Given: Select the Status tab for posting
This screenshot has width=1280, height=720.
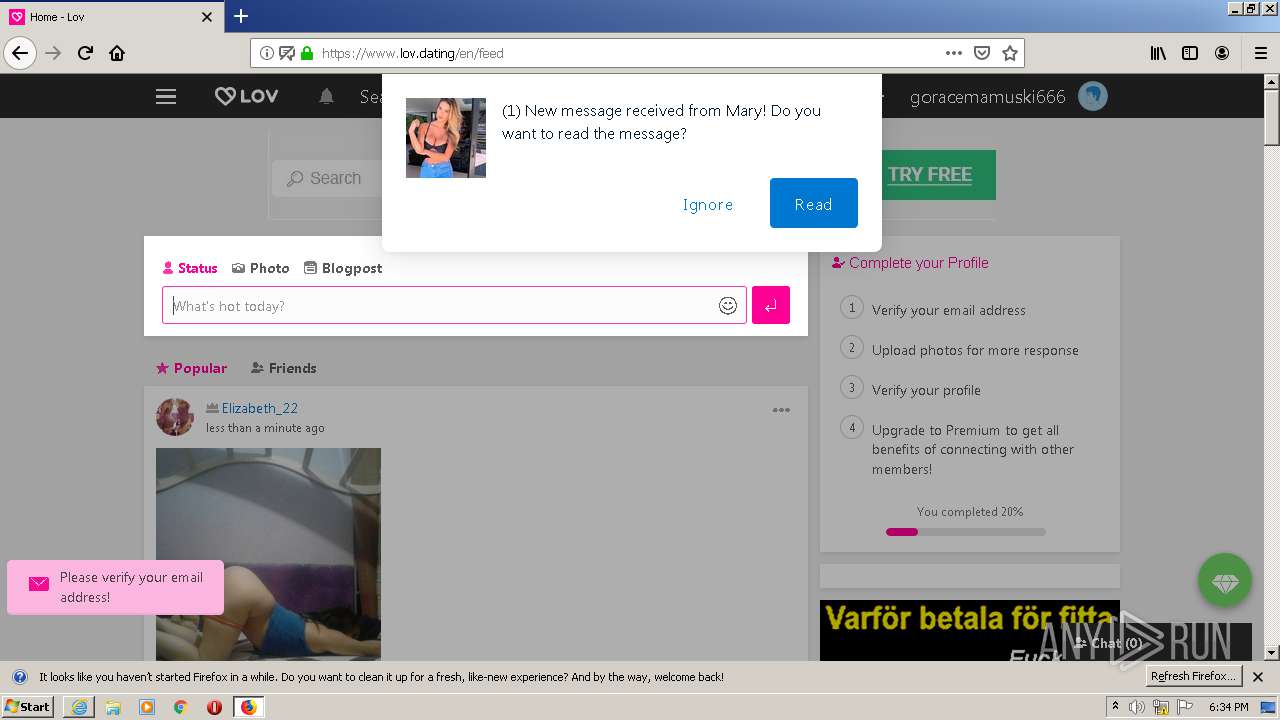Looking at the screenshot, I should click(x=190, y=268).
